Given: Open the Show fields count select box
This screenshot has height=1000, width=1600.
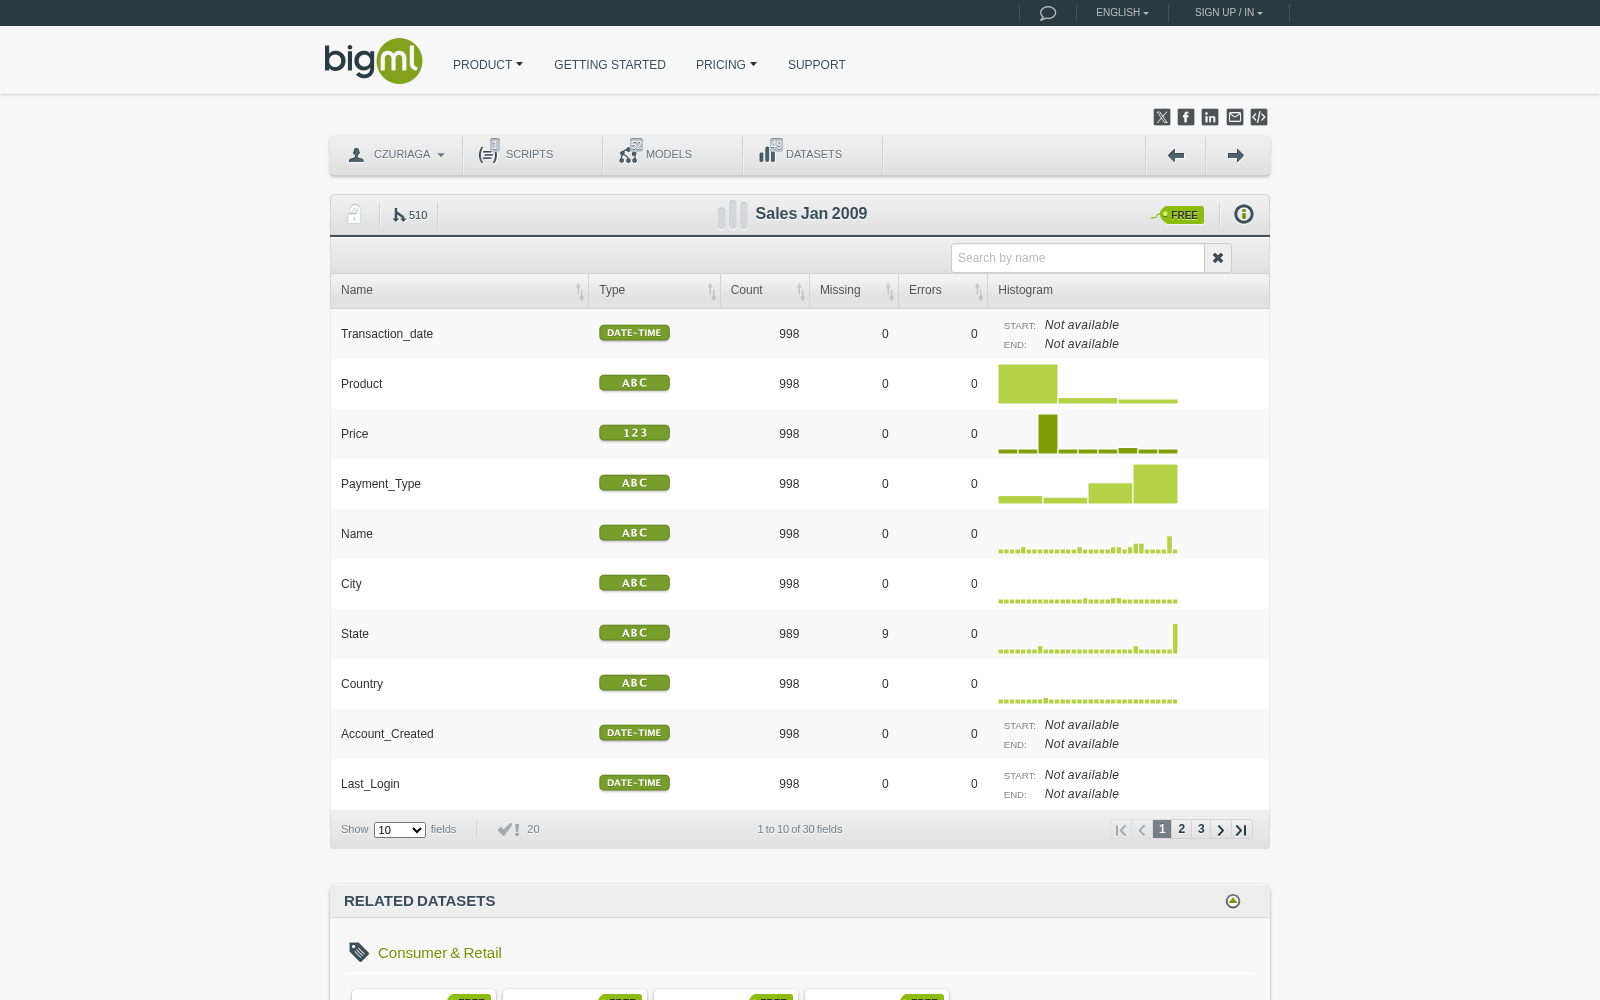Looking at the screenshot, I should [x=400, y=830].
